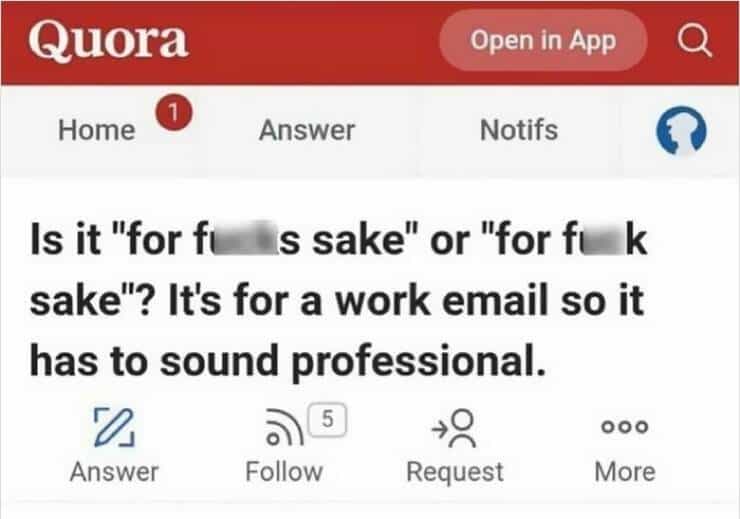Viewport: 740px width, 519px height.
Task: Switch to the Answer tab in navigation
Action: (307, 130)
